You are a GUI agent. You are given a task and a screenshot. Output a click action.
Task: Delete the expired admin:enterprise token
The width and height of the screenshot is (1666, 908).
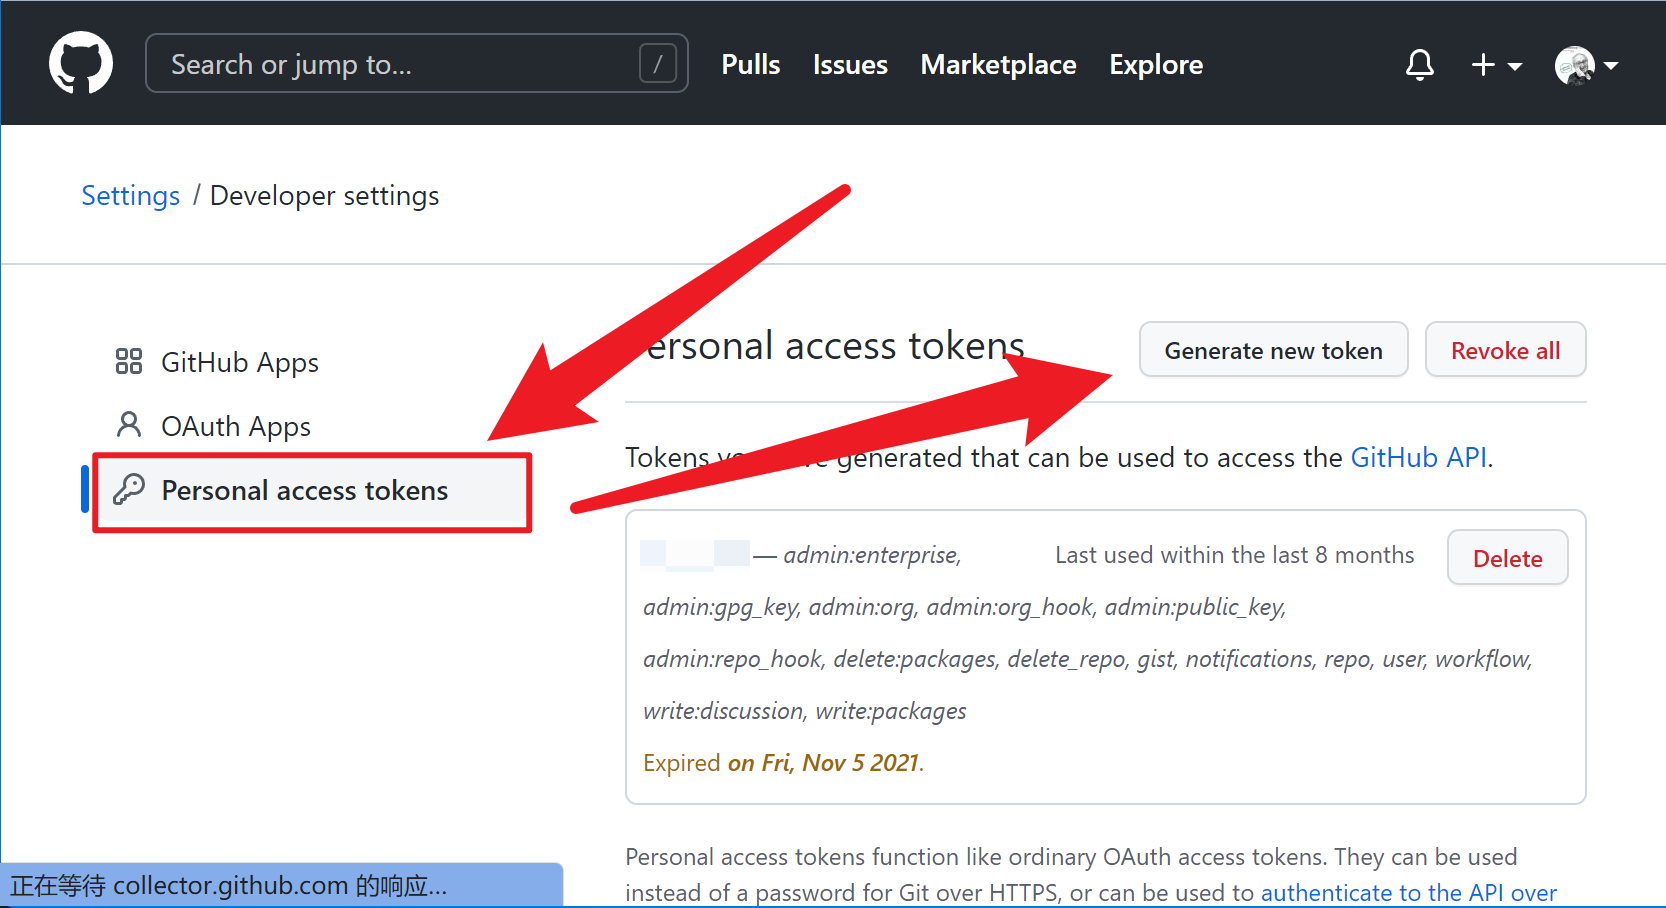pos(1507,558)
